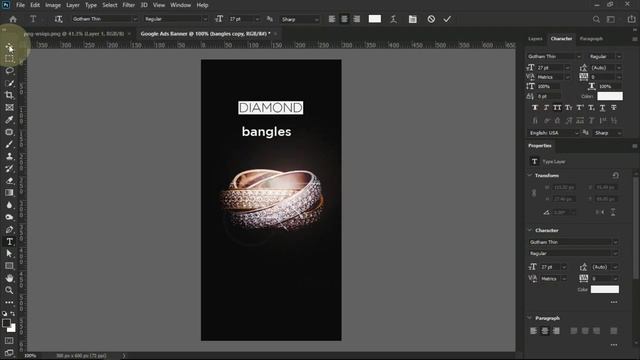Open the Image menu
The height and width of the screenshot is (360, 640).
coord(53,5)
